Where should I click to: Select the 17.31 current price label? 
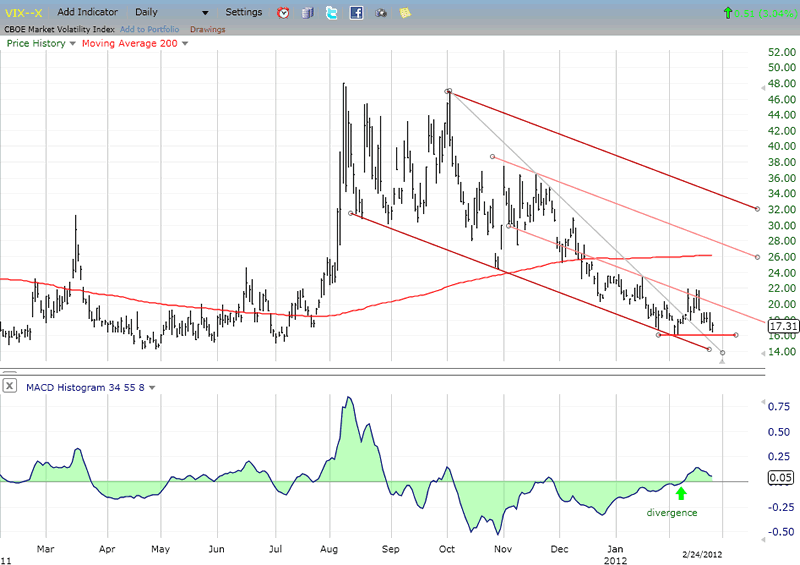tap(781, 326)
